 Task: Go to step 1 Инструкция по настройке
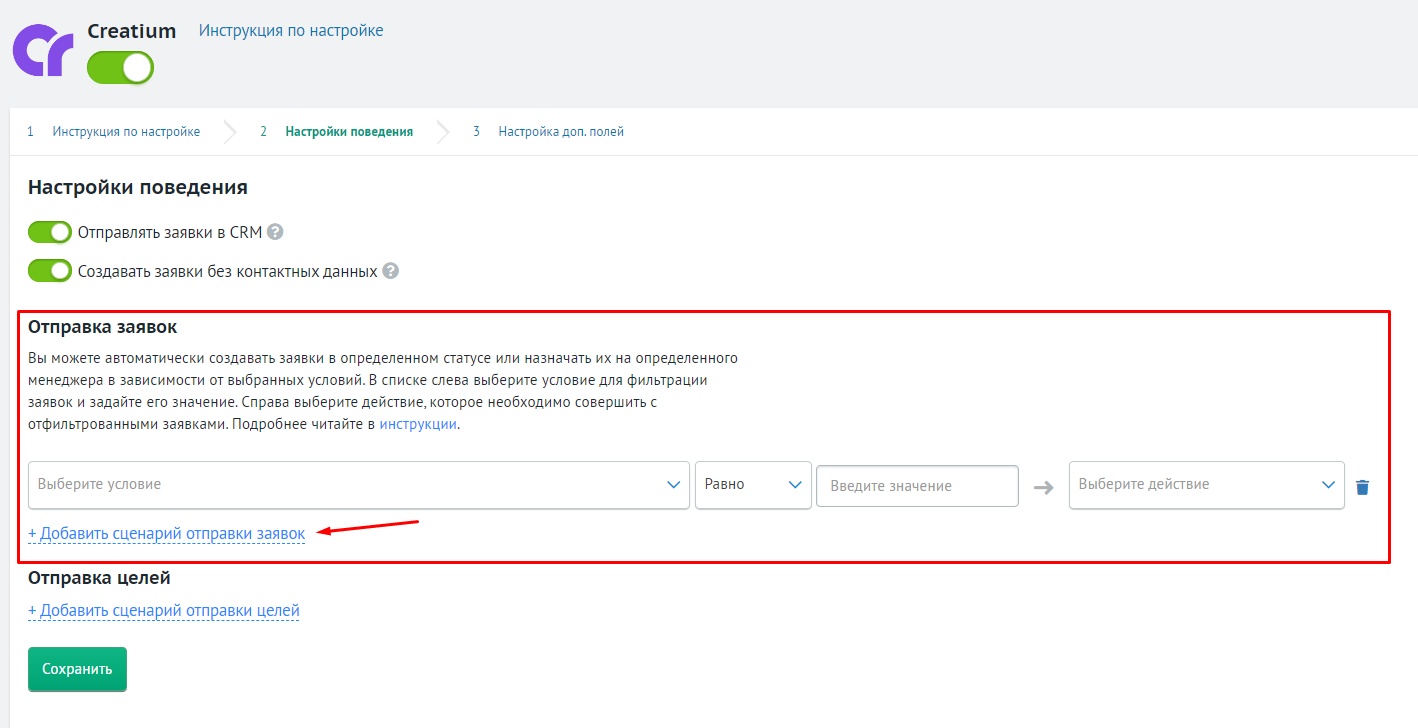(x=126, y=131)
